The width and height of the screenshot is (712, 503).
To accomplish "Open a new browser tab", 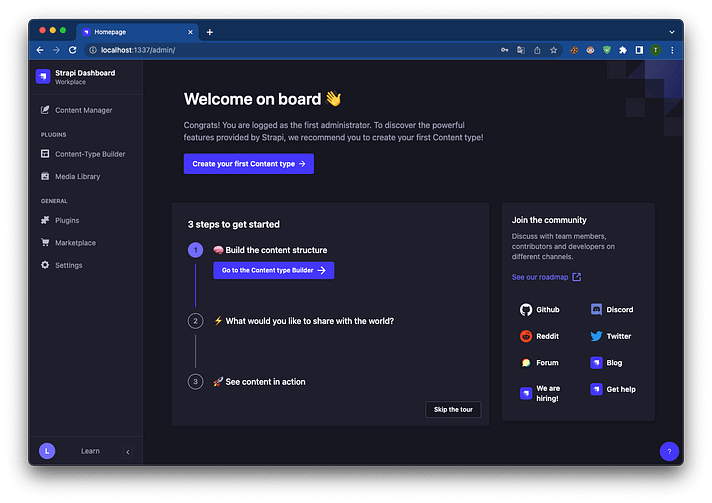I will [x=210, y=32].
